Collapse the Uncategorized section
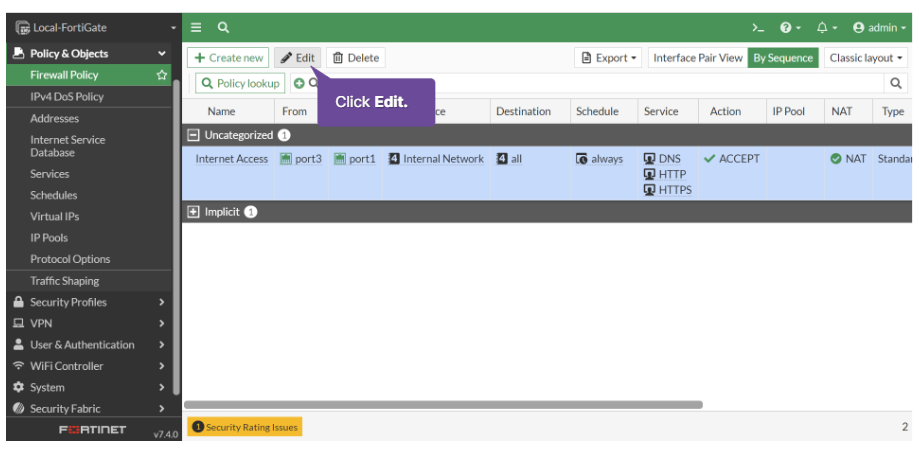 [x=193, y=135]
